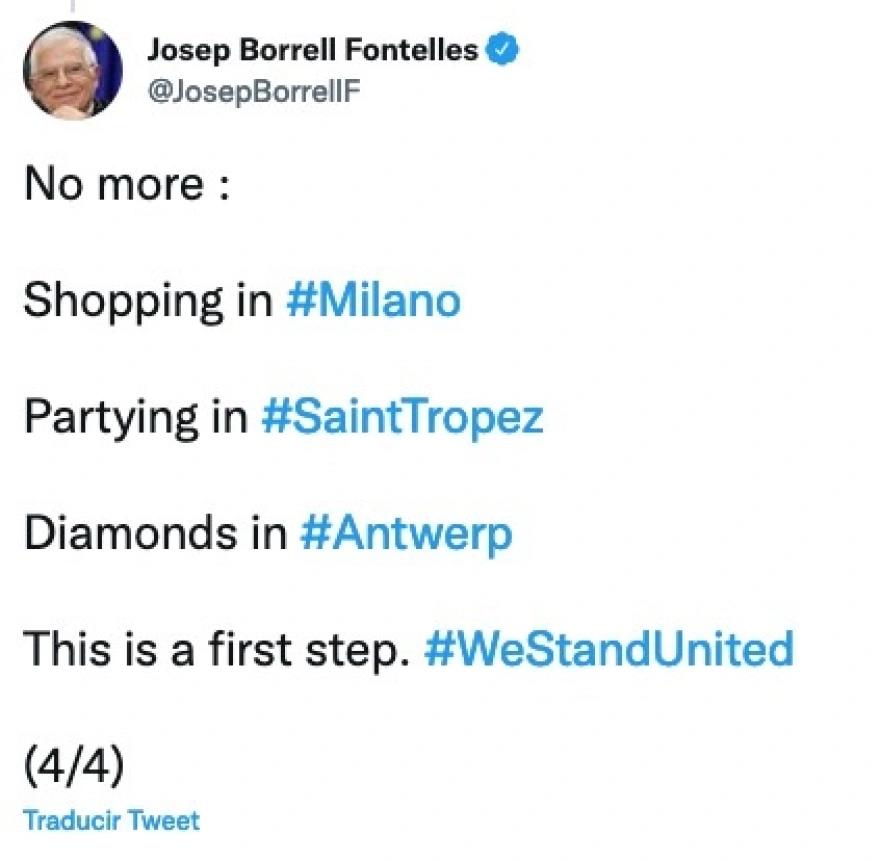
Task: Follow the #Antwerp hashtag link
Action: point(406,533)
